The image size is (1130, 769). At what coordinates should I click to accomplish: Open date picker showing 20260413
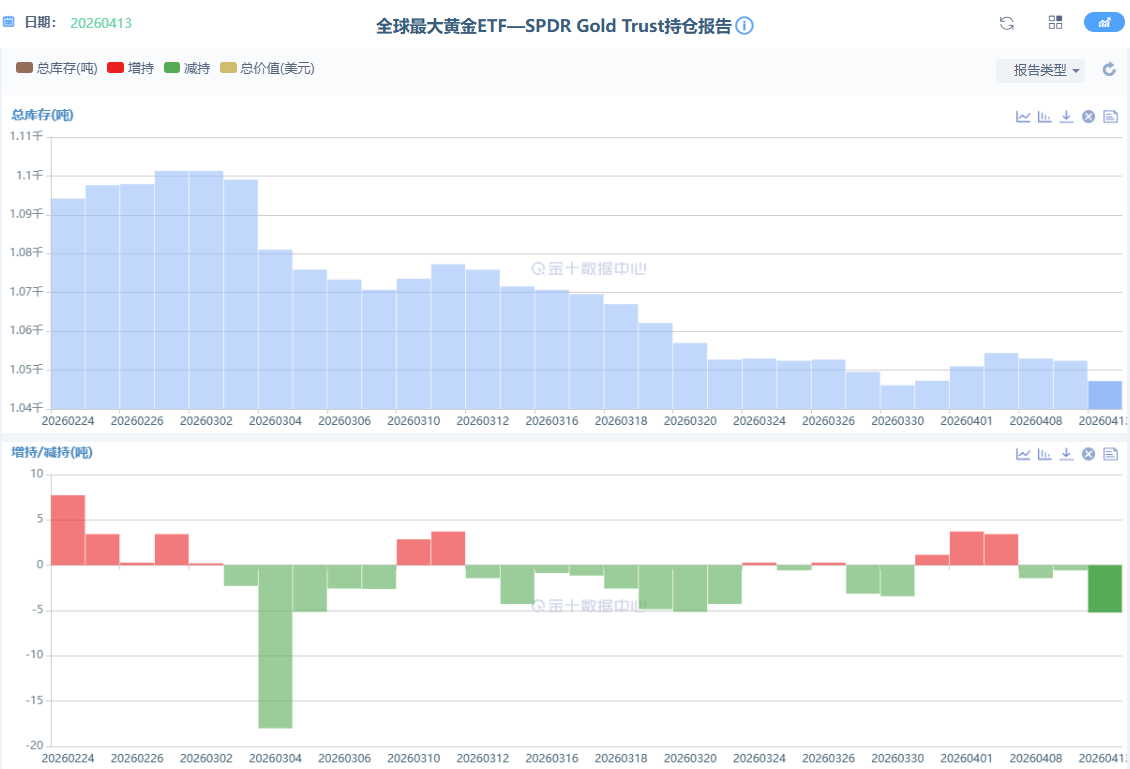[x=101, y=23]
